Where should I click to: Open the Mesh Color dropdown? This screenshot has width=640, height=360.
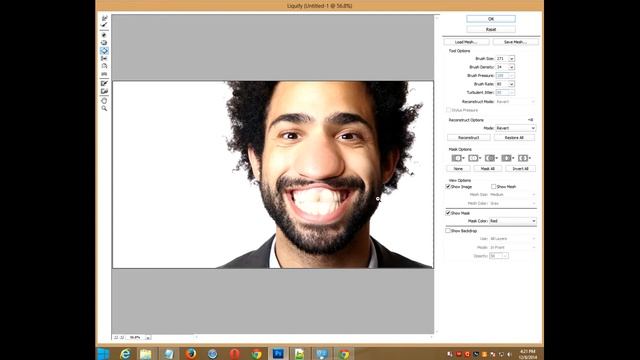coord(513,203)
